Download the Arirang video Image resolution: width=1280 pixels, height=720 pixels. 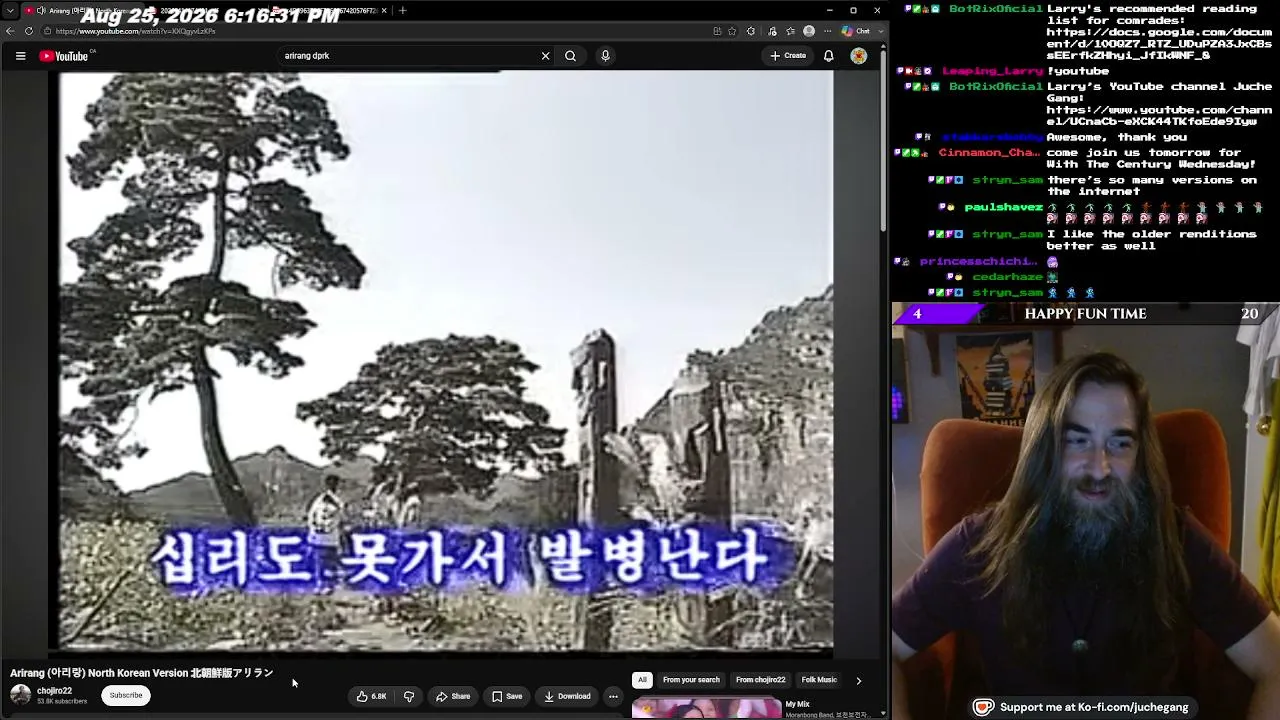click(567, 696)
